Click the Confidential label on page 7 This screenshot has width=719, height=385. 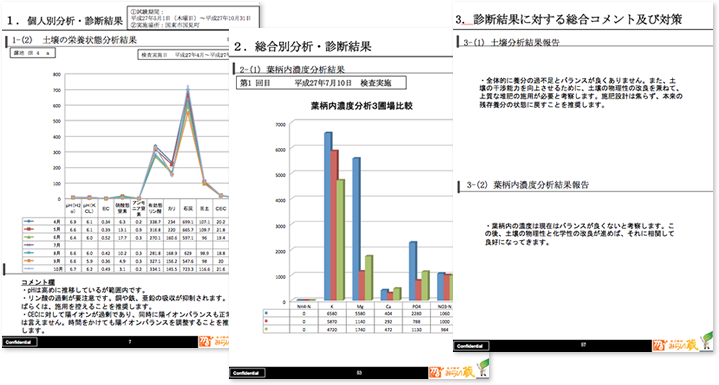19,342
